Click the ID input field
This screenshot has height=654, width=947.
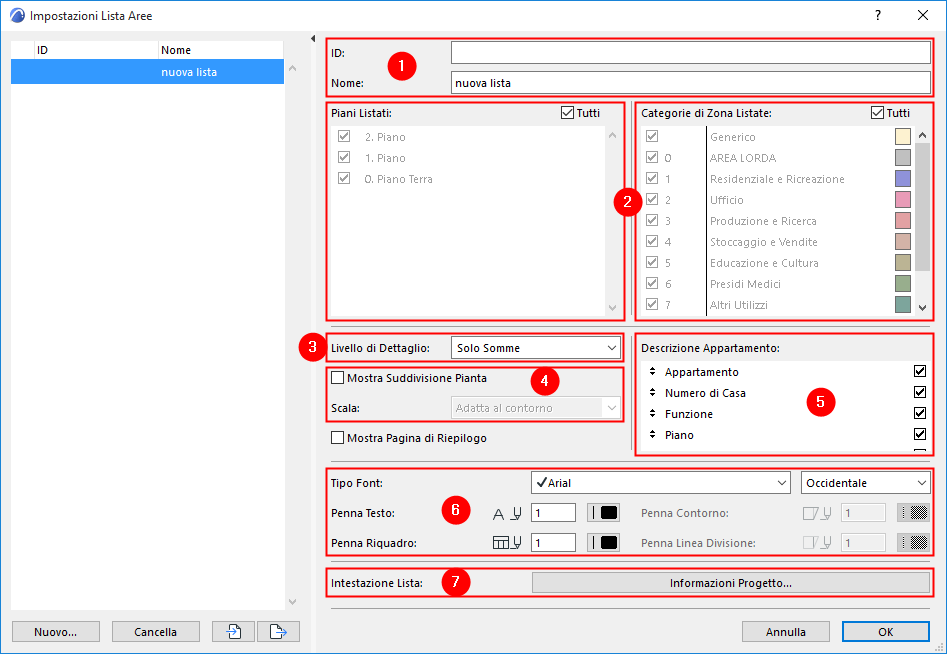(690, 53)
